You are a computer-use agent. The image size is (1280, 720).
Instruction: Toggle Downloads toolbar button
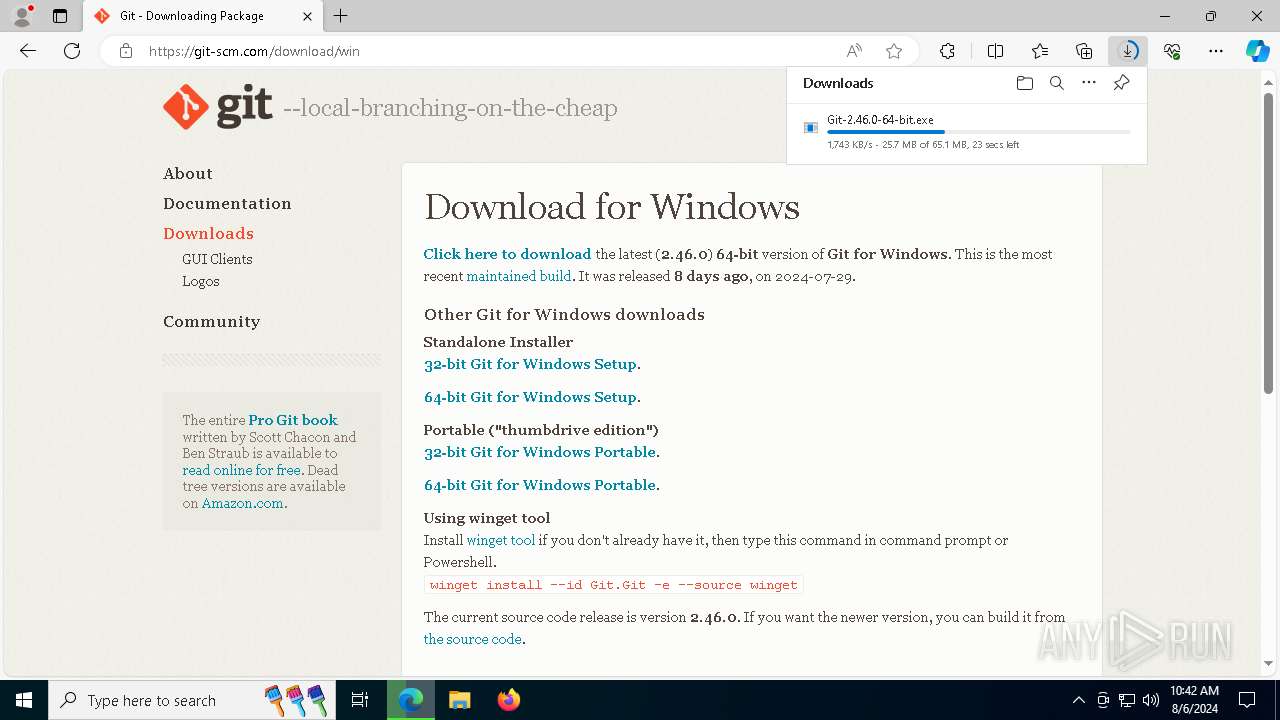pos(1128,51)
